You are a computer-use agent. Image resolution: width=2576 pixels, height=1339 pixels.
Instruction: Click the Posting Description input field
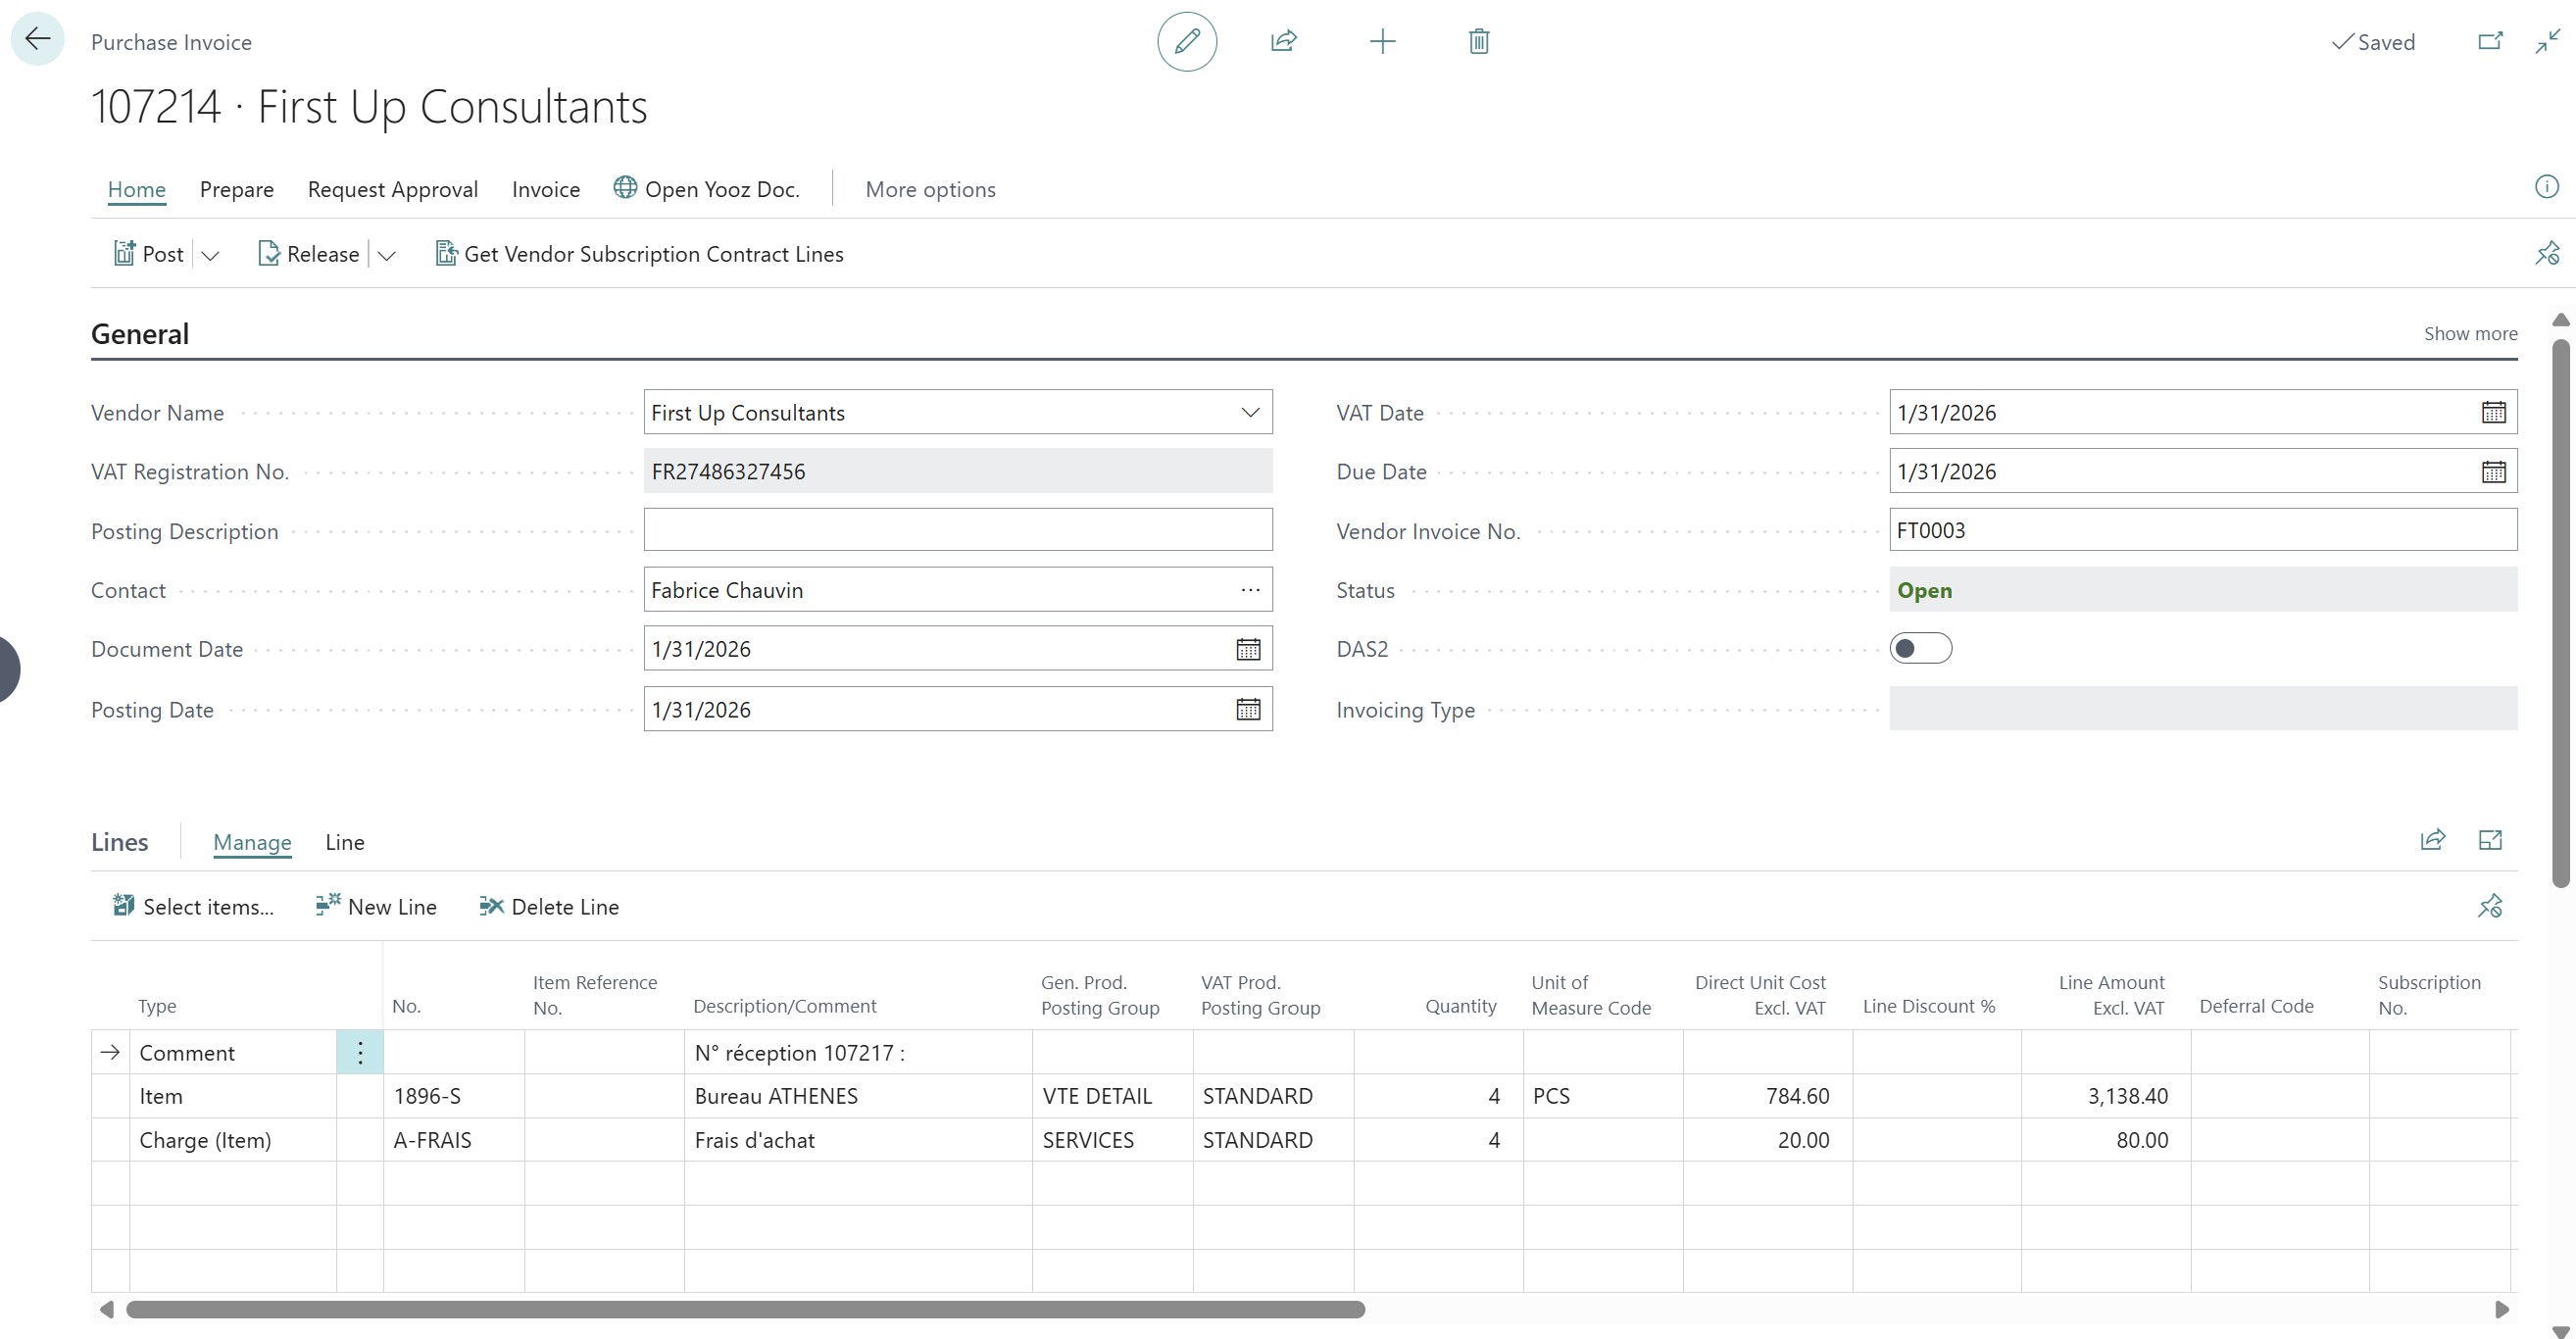(957, 529)
